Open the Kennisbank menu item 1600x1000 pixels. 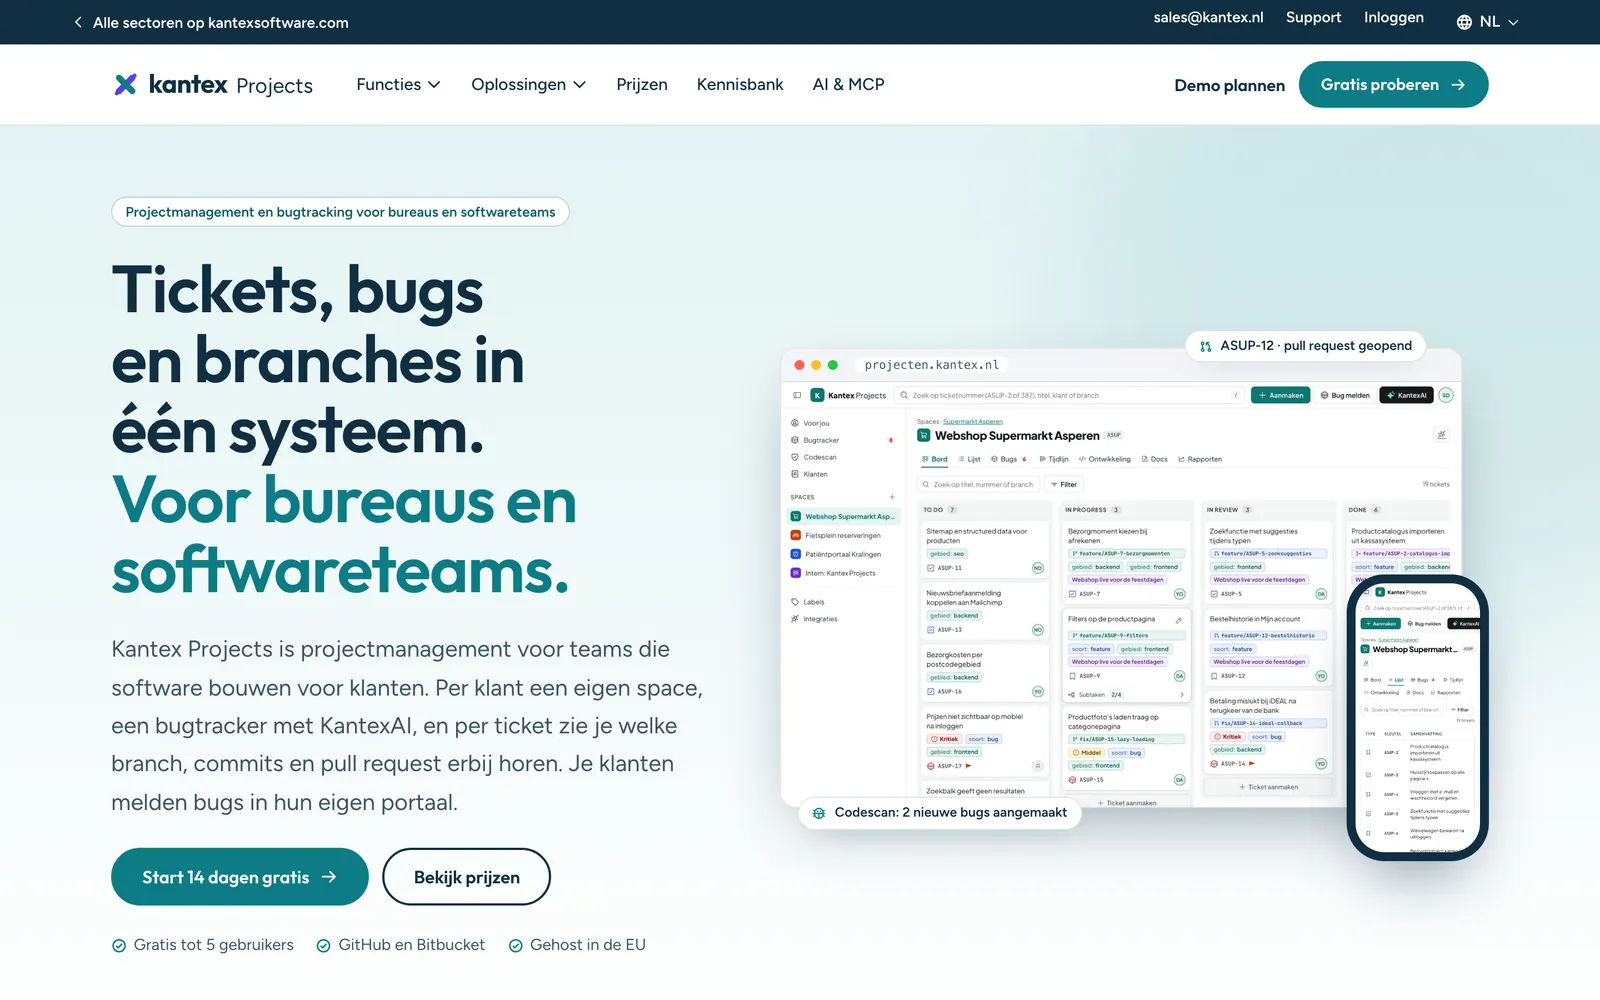click(740, 84)
